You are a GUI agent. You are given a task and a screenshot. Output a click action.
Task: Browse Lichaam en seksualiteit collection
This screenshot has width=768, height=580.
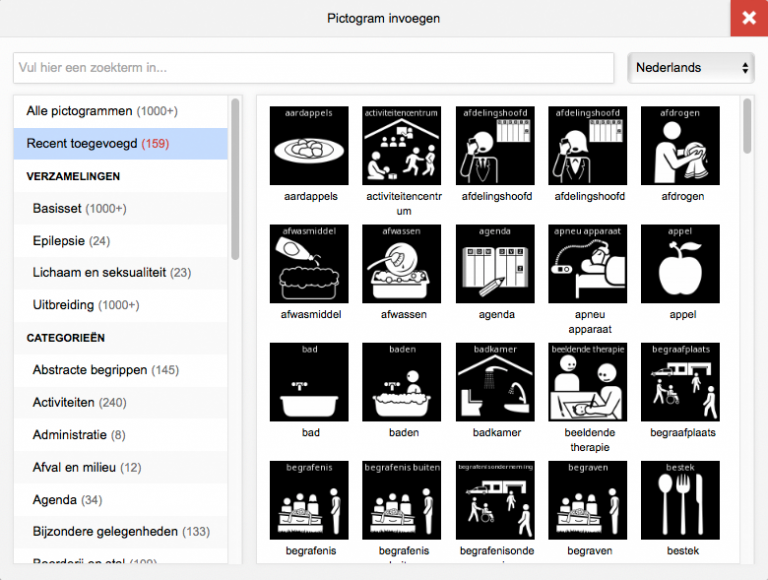pos(111,272)
